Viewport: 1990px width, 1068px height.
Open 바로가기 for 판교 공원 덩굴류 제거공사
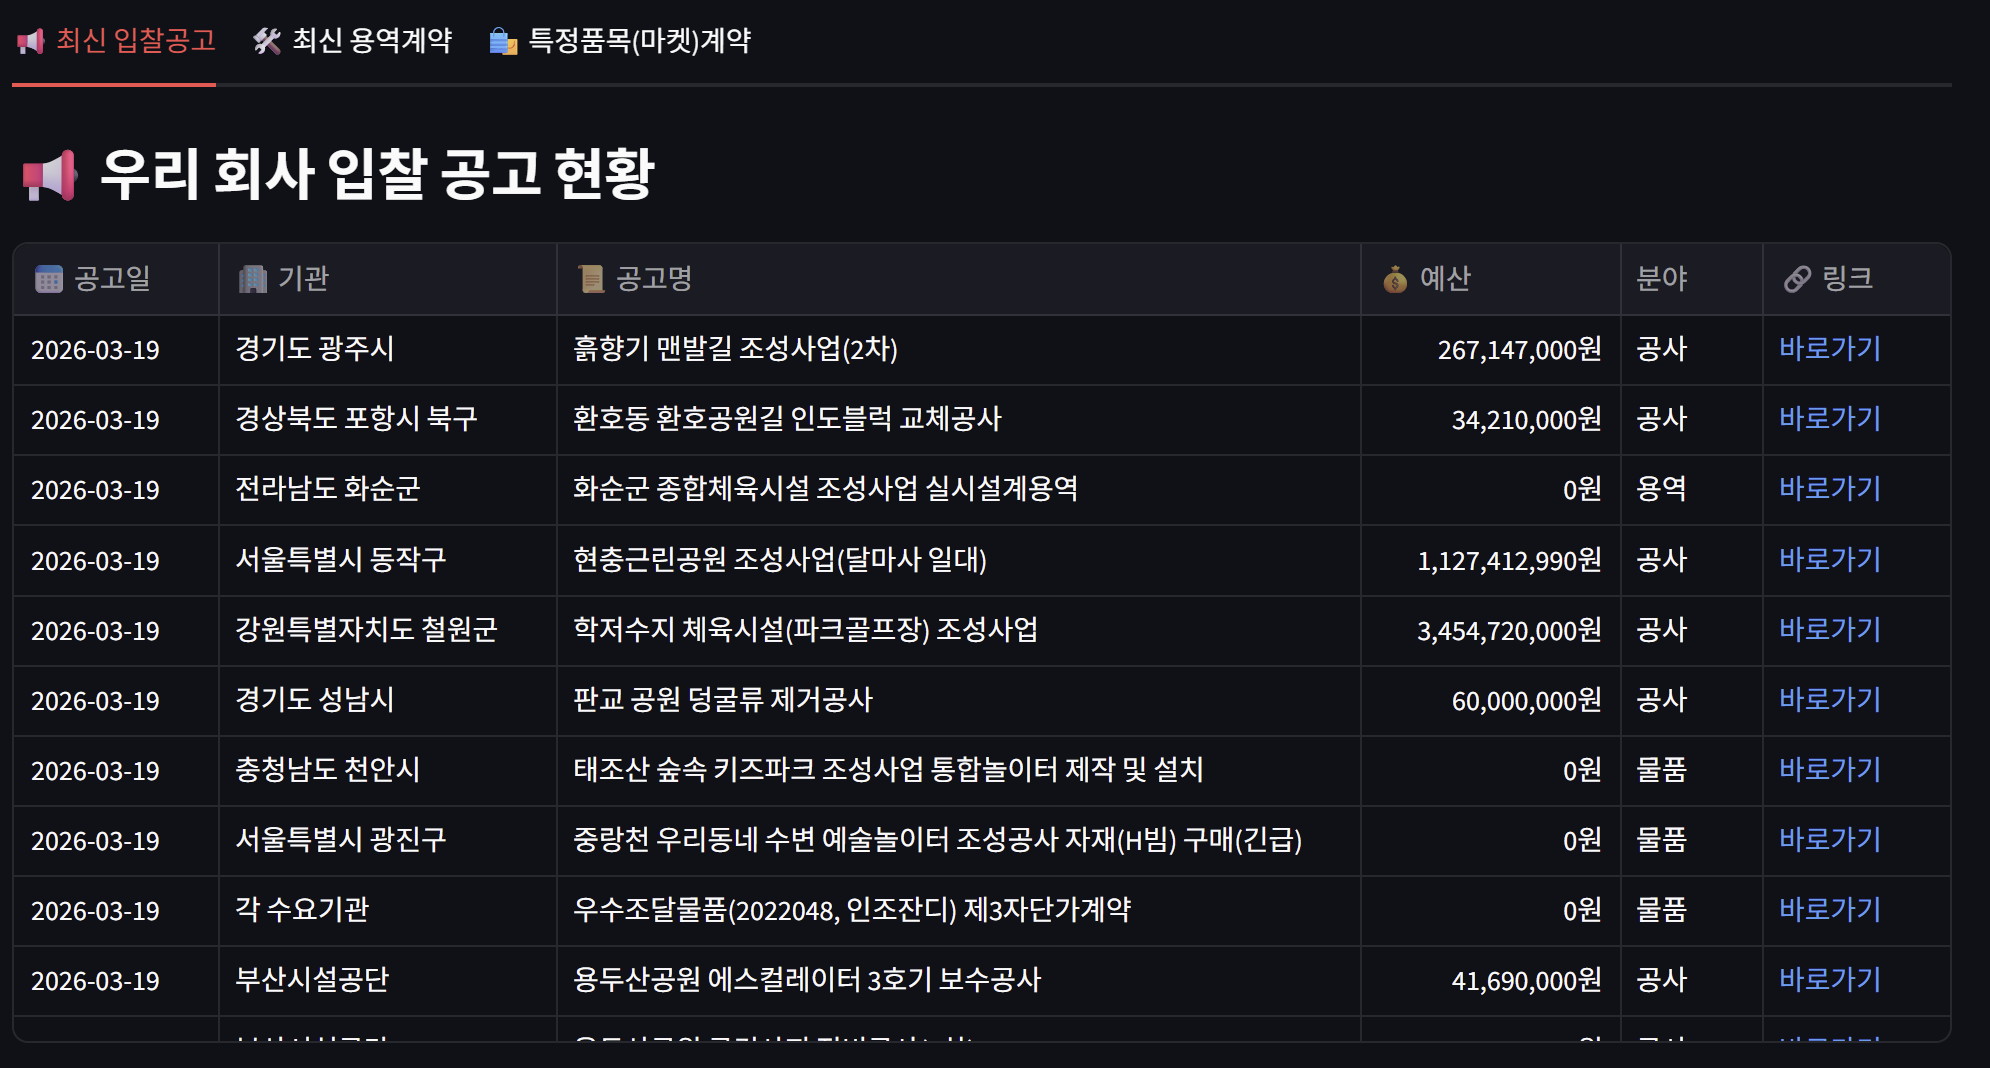(1830, 699)
